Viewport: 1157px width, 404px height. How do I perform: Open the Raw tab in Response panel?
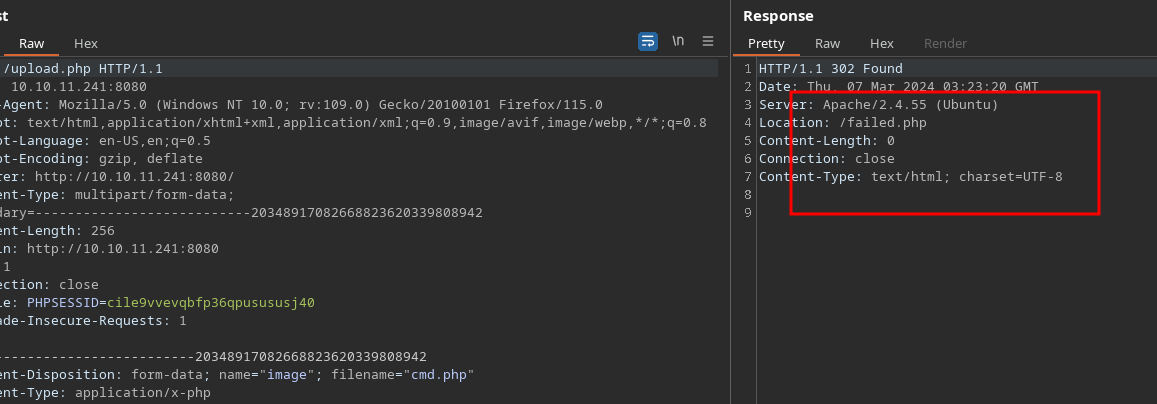(827, 44)
